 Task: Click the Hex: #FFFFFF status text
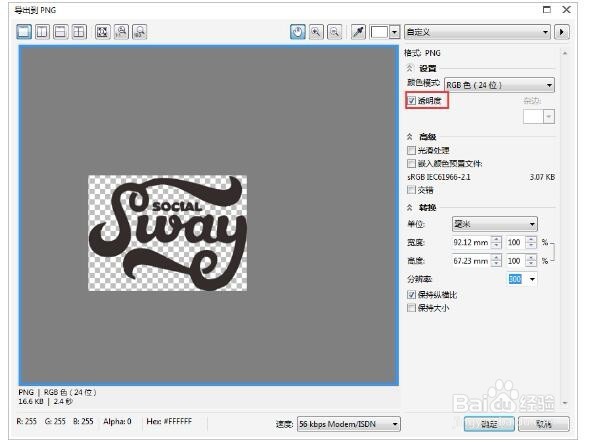coord(169,421)
